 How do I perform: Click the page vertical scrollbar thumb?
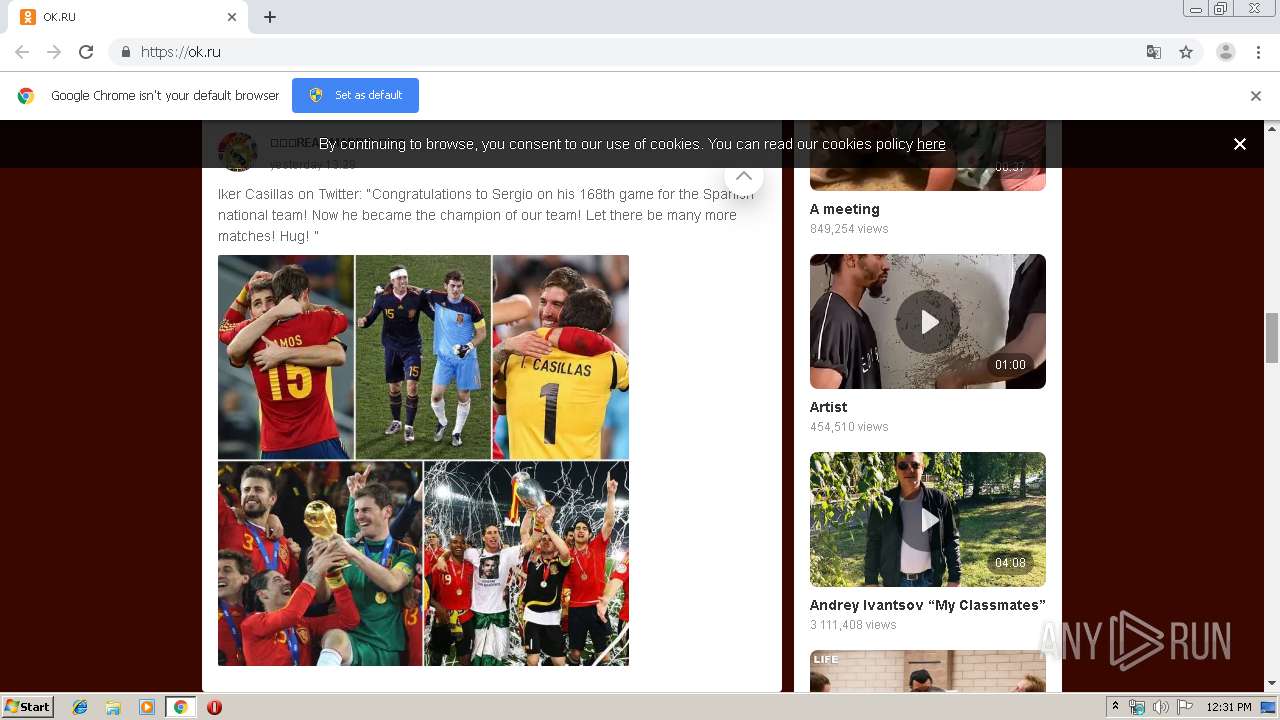pyautogui.click(x=1272, y=338)
